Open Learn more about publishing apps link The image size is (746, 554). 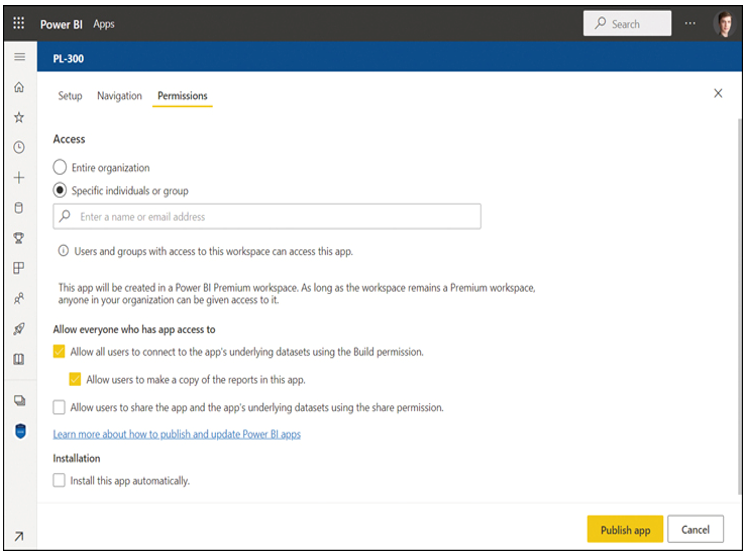click(177, 434)
